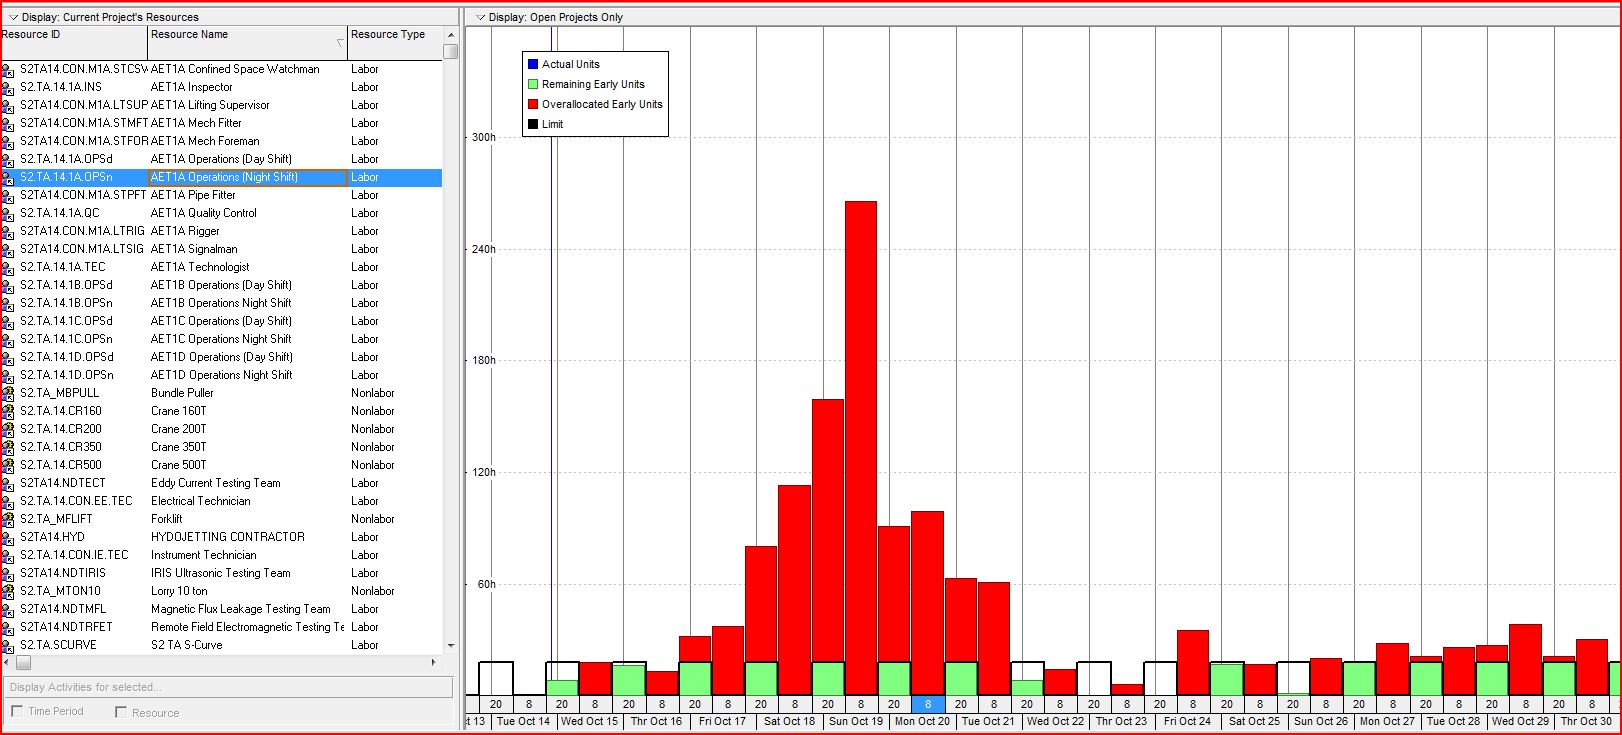Click the icon for AET1A Quality Control
The image size is (1622, 735).
point(8,214)
